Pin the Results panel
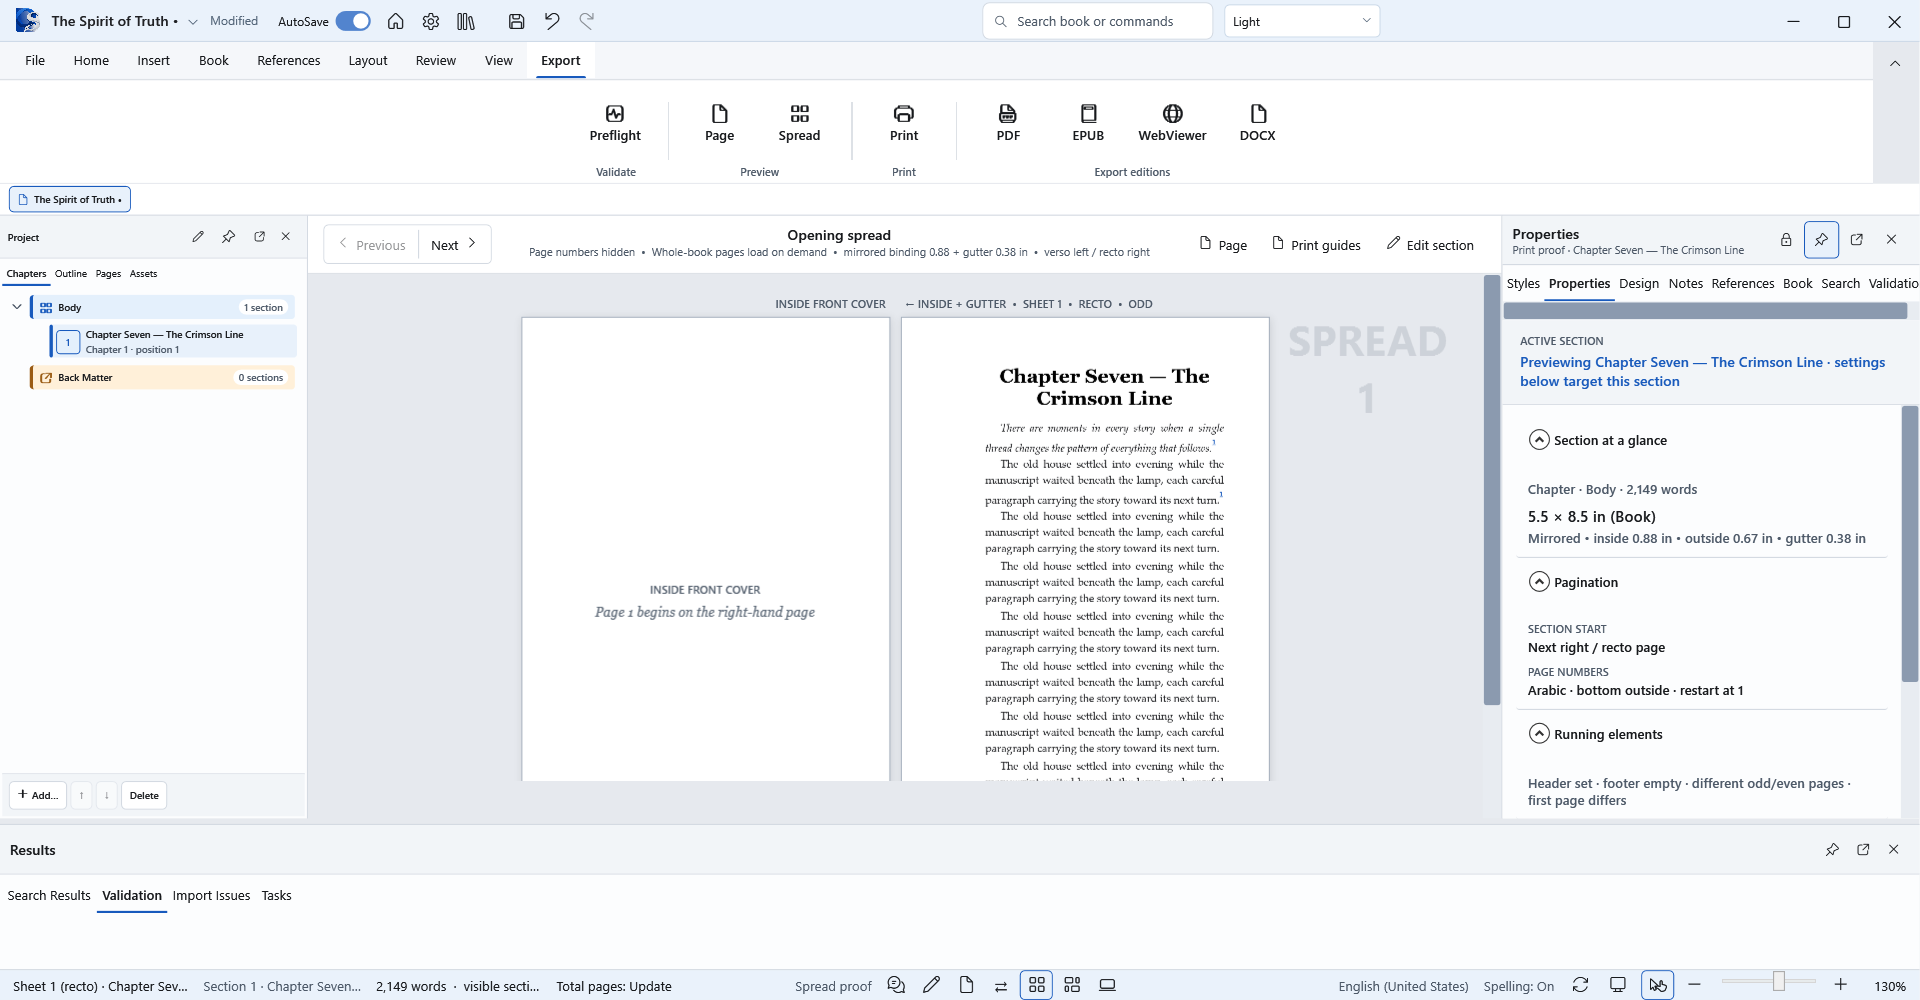 (x=1832, y=850)
